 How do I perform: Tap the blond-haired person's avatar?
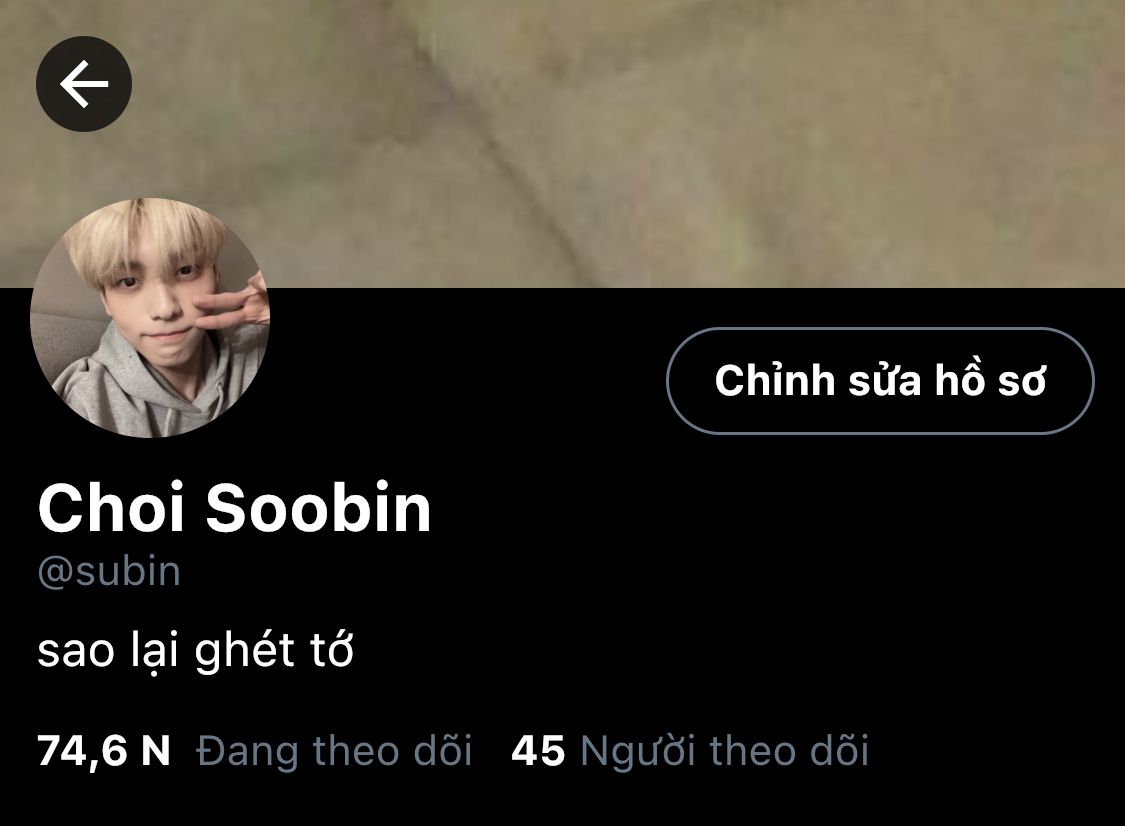[x=150, y=317]
